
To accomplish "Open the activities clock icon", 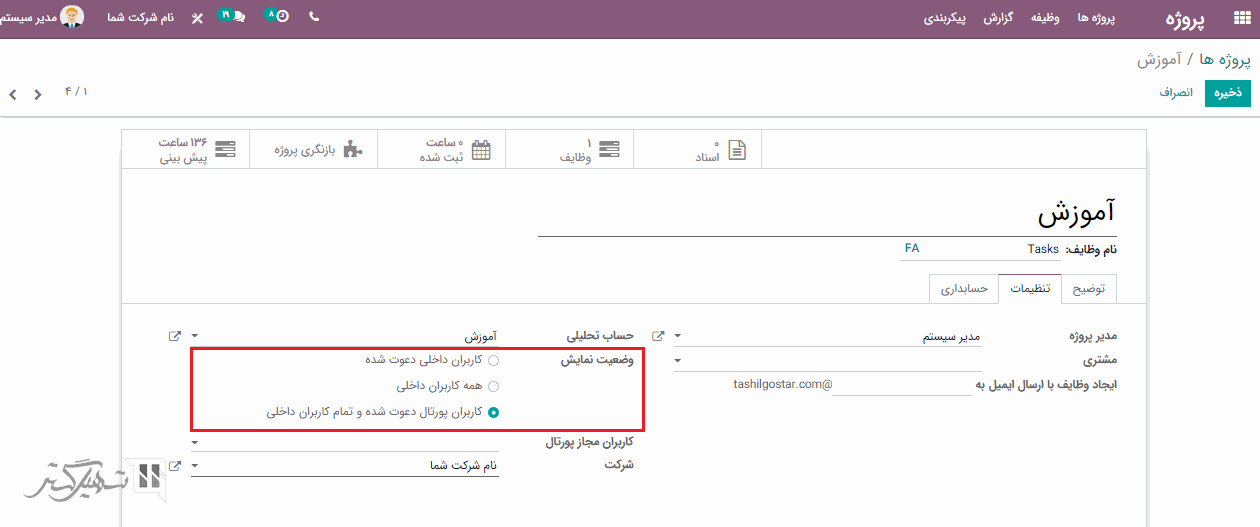I will pyautogui.click(x=282, y=17).
